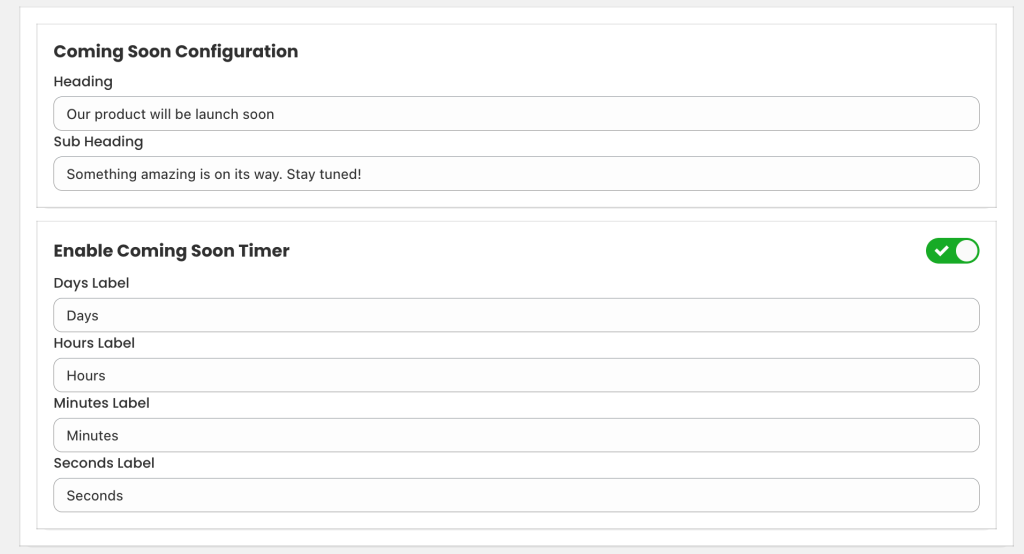
Task: Click the 'Hours Label' caption text
Action: coord(94,343)
